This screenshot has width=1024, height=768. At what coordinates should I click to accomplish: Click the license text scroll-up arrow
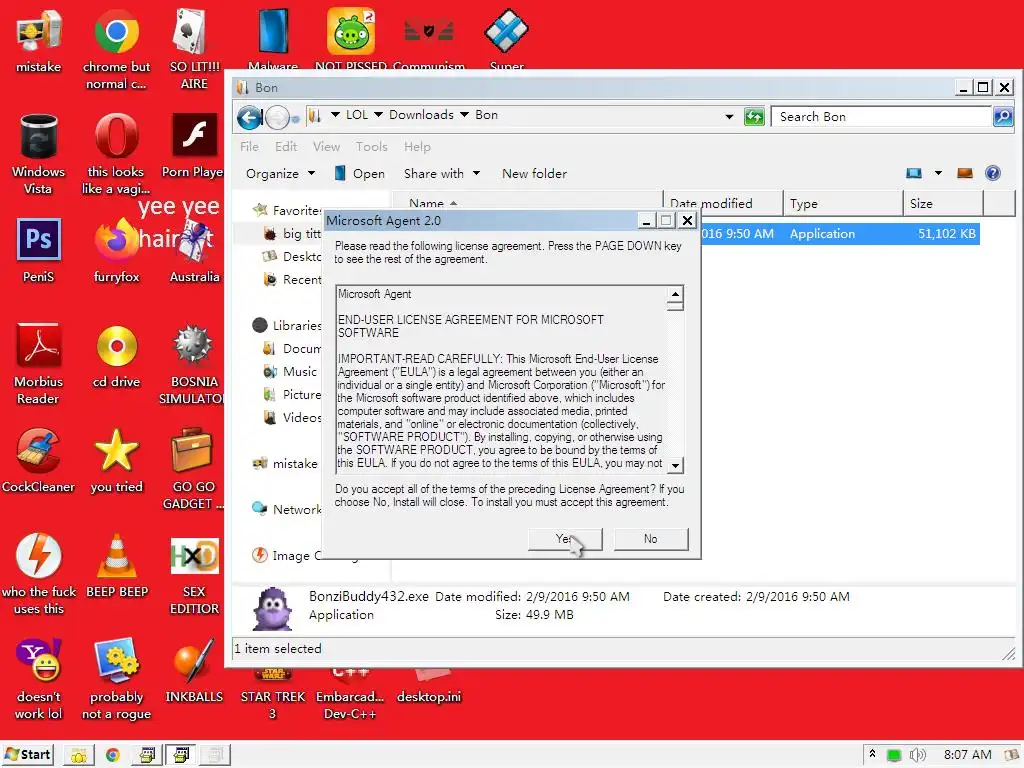click(x=675, y=294)
